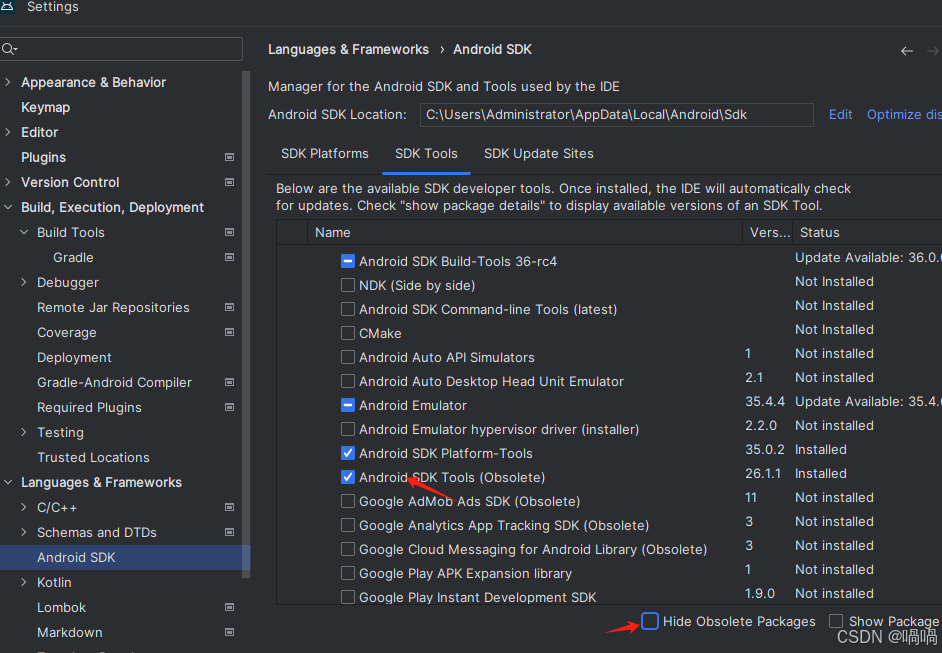Screen dimensions: 942x653
Task: Click the Optimize disk space link
Action: pos(904,115)
